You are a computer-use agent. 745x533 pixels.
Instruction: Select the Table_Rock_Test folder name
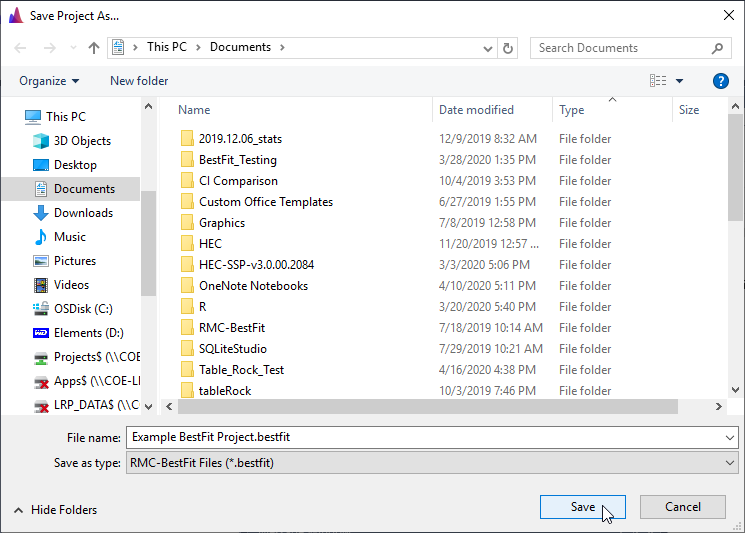coord(241,370)
